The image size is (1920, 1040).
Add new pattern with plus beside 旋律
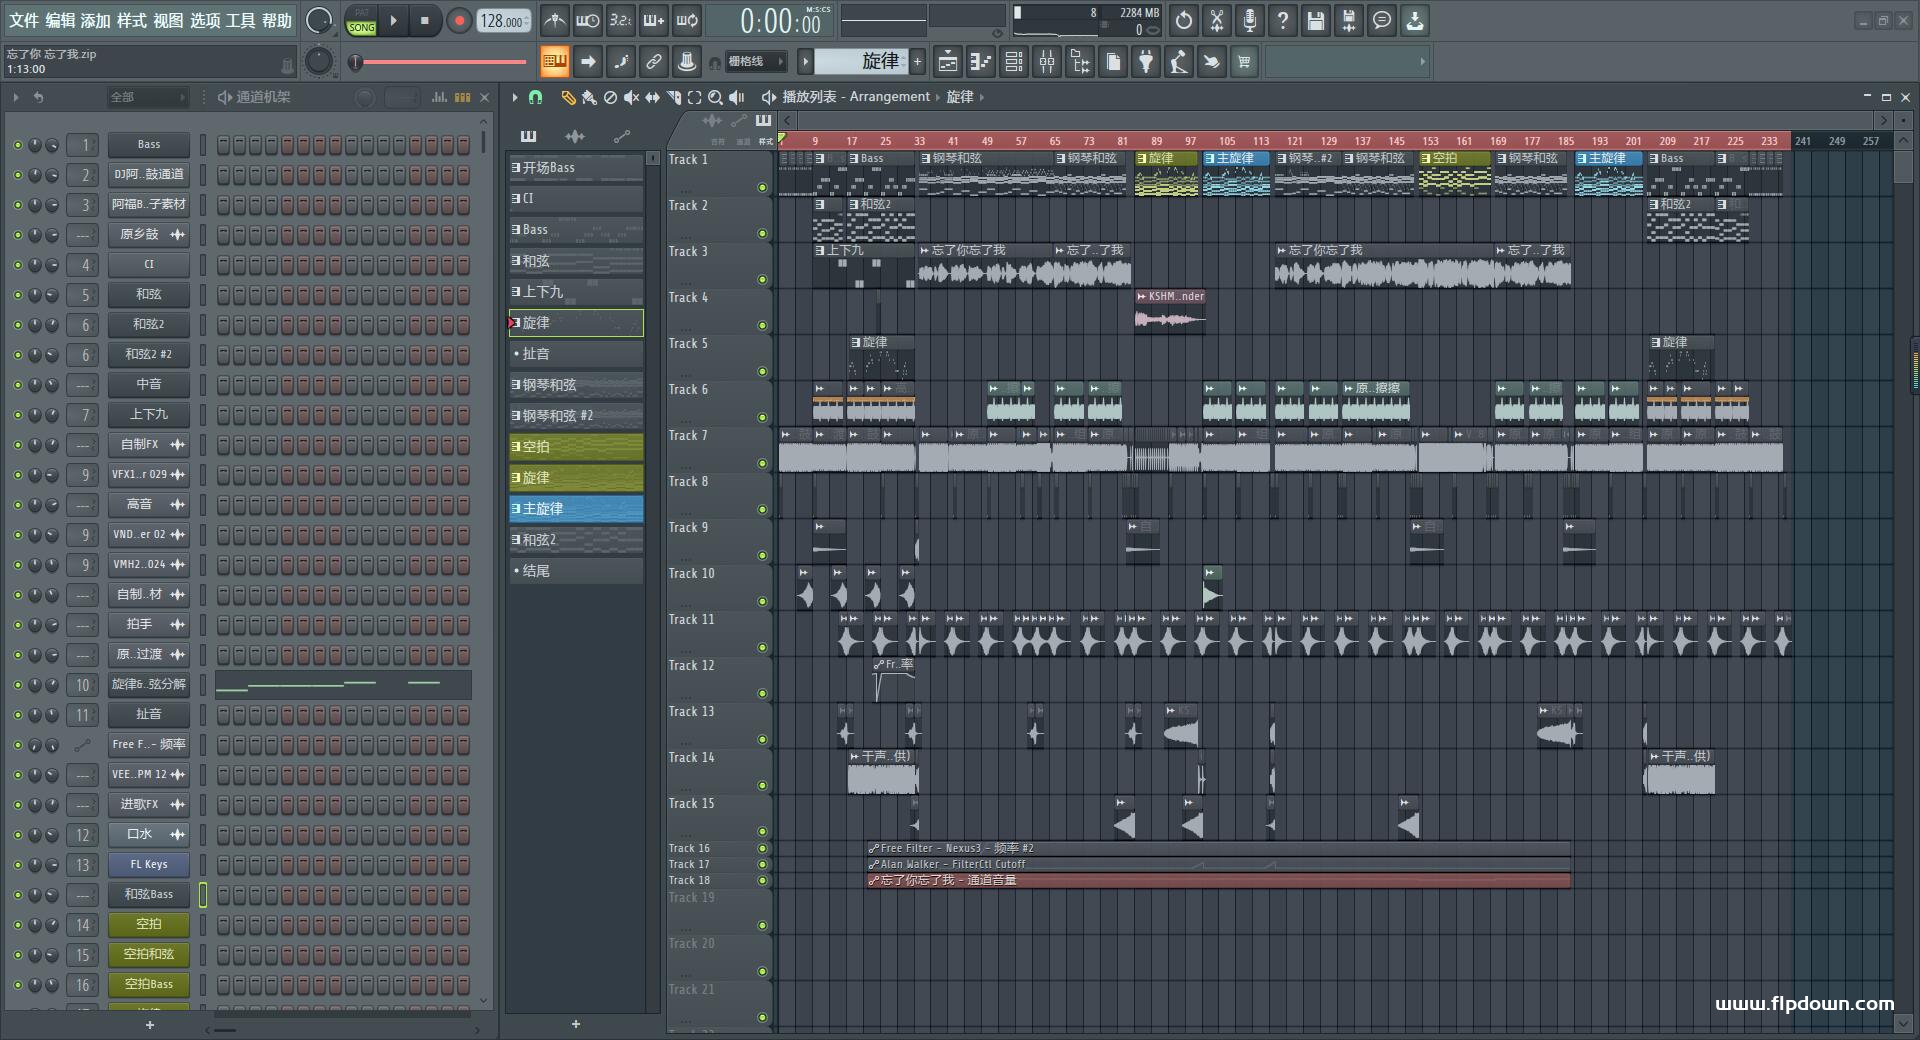(x=917, y=62)
